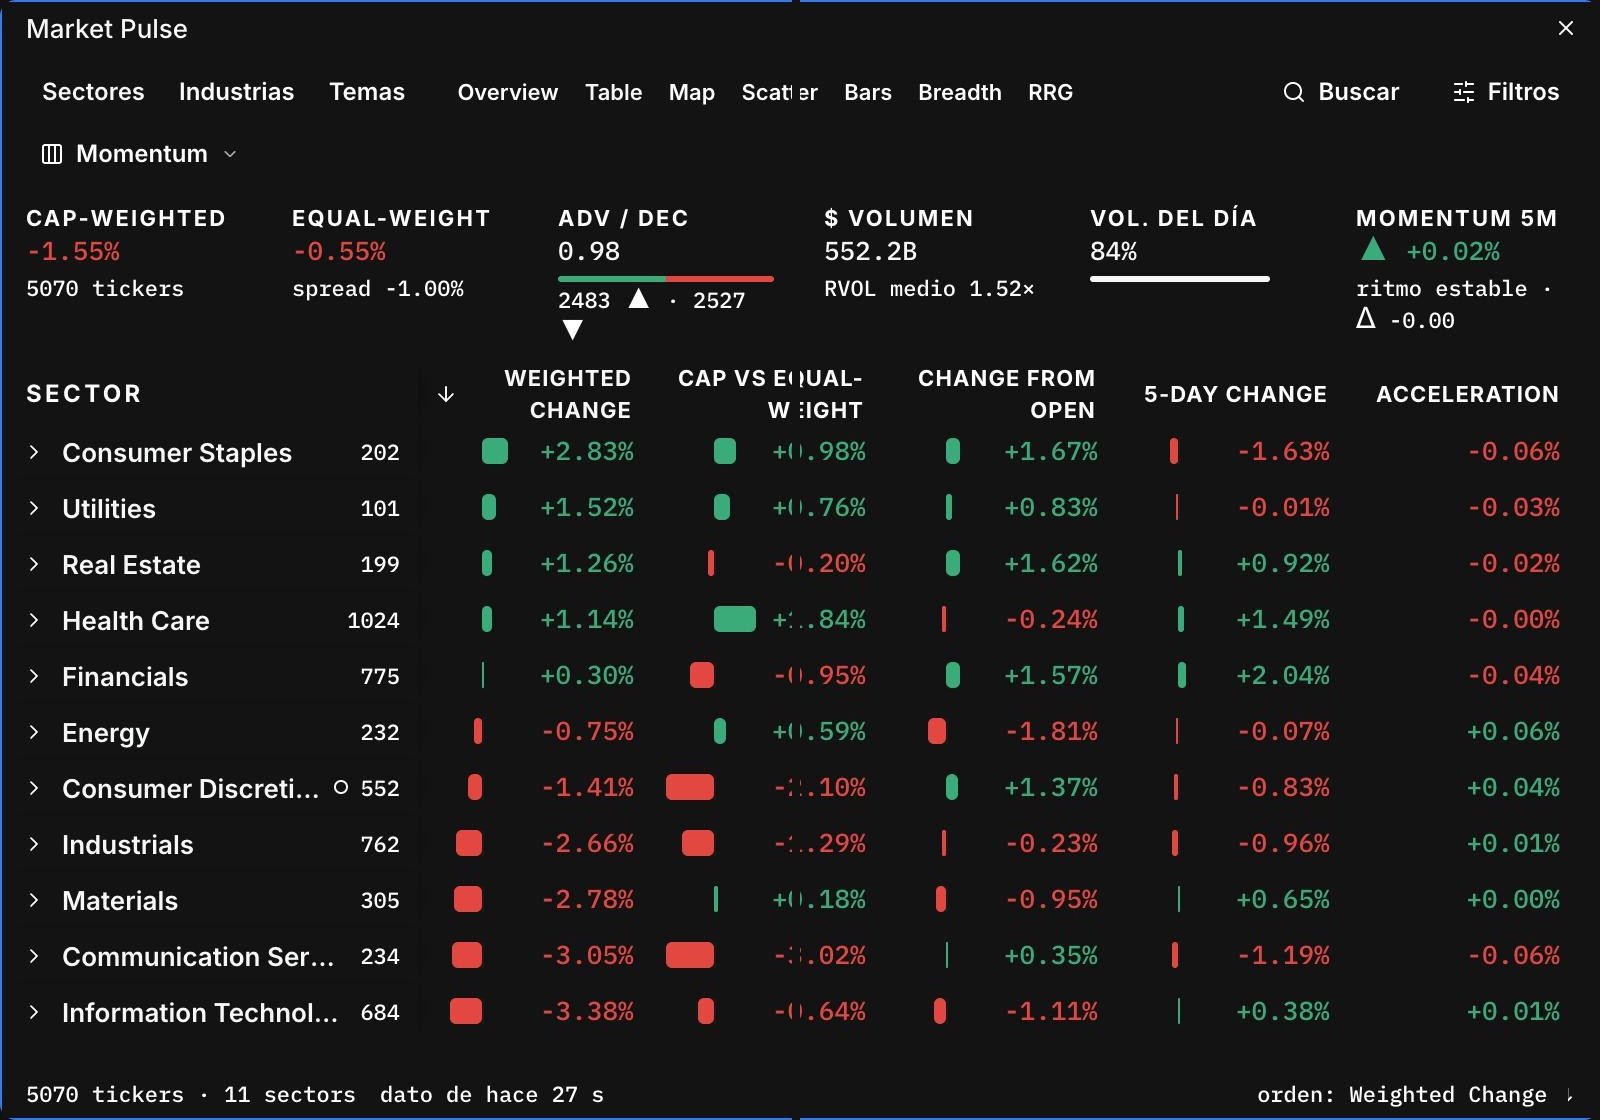Viewport: 1600px width, 1120px height.
Task: Sort by the 5-Day Change column header
Action: (1235, 394)
